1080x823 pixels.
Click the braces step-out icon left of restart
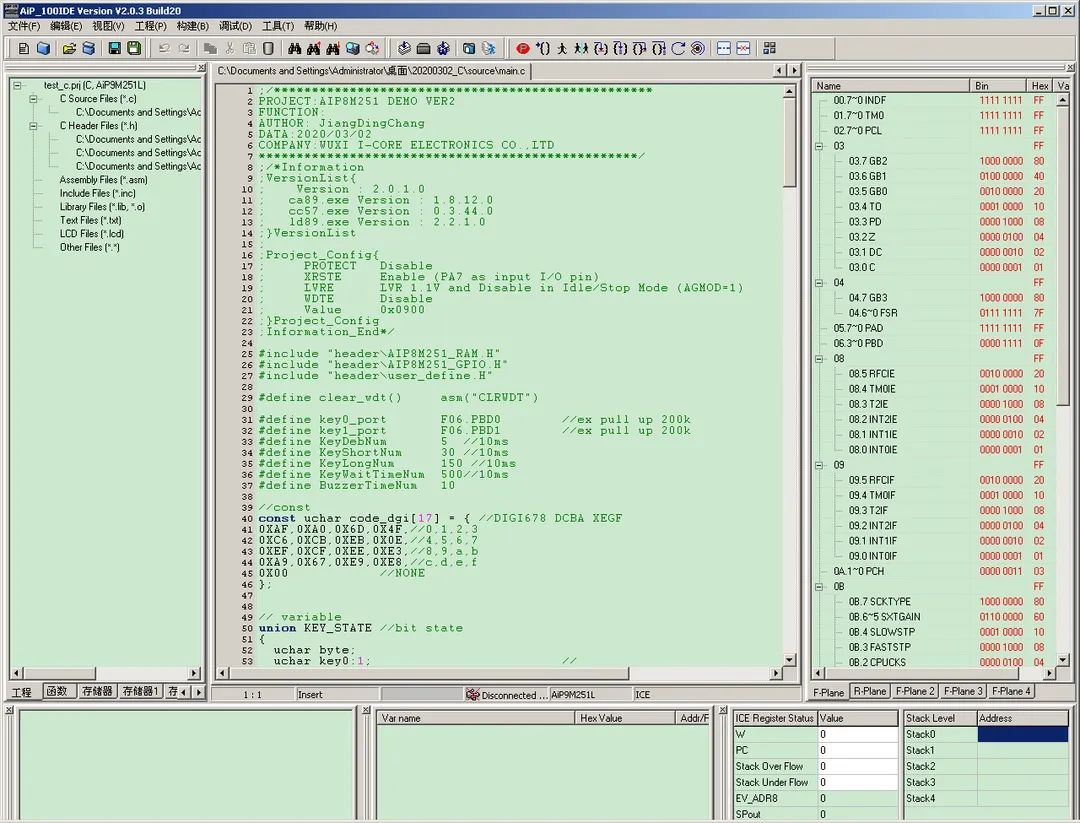point(659,48)
